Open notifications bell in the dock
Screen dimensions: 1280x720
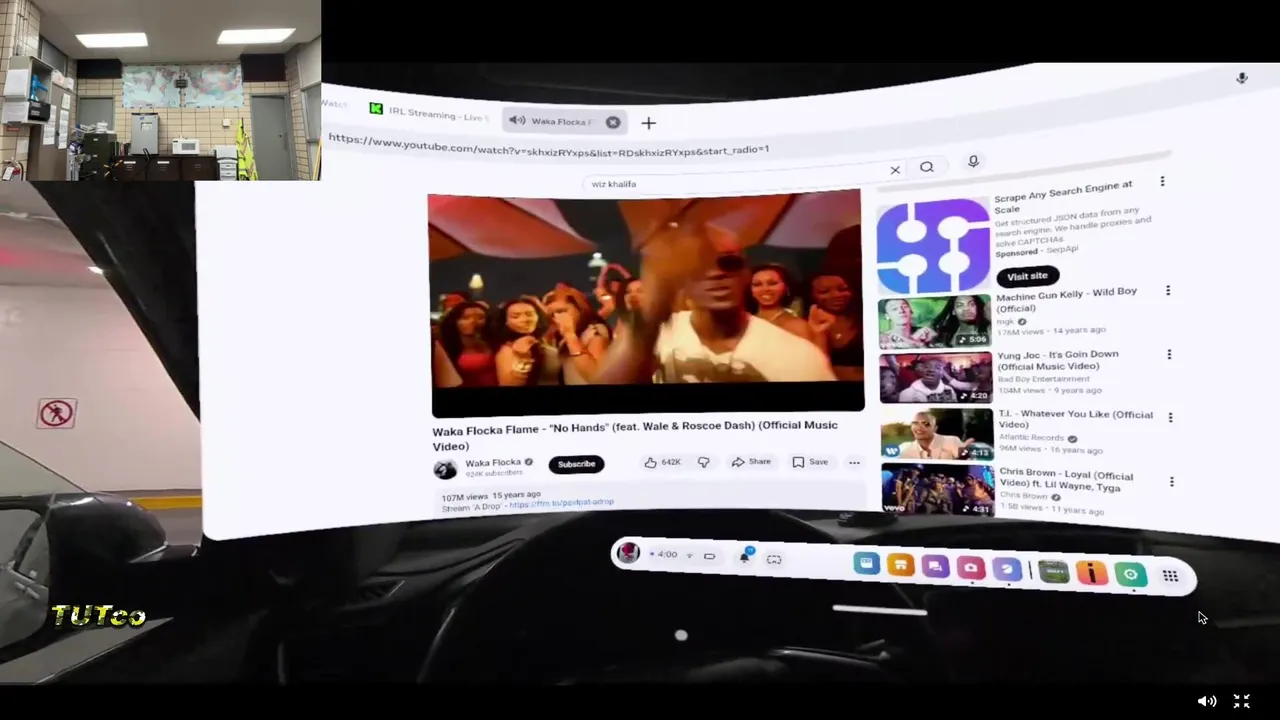tap(745, 556)
